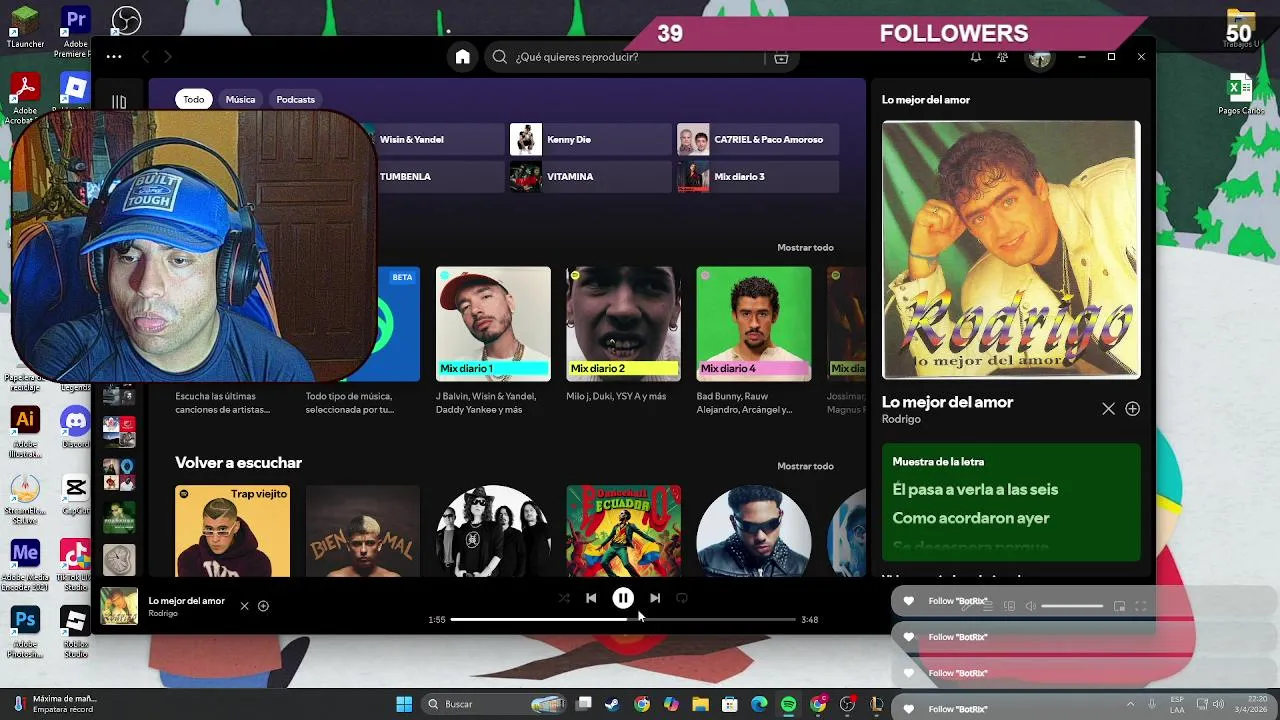The width and height of the screenshot is (1280, 720).
Task: Open the Windows Start menu
Action: (404, 704)
